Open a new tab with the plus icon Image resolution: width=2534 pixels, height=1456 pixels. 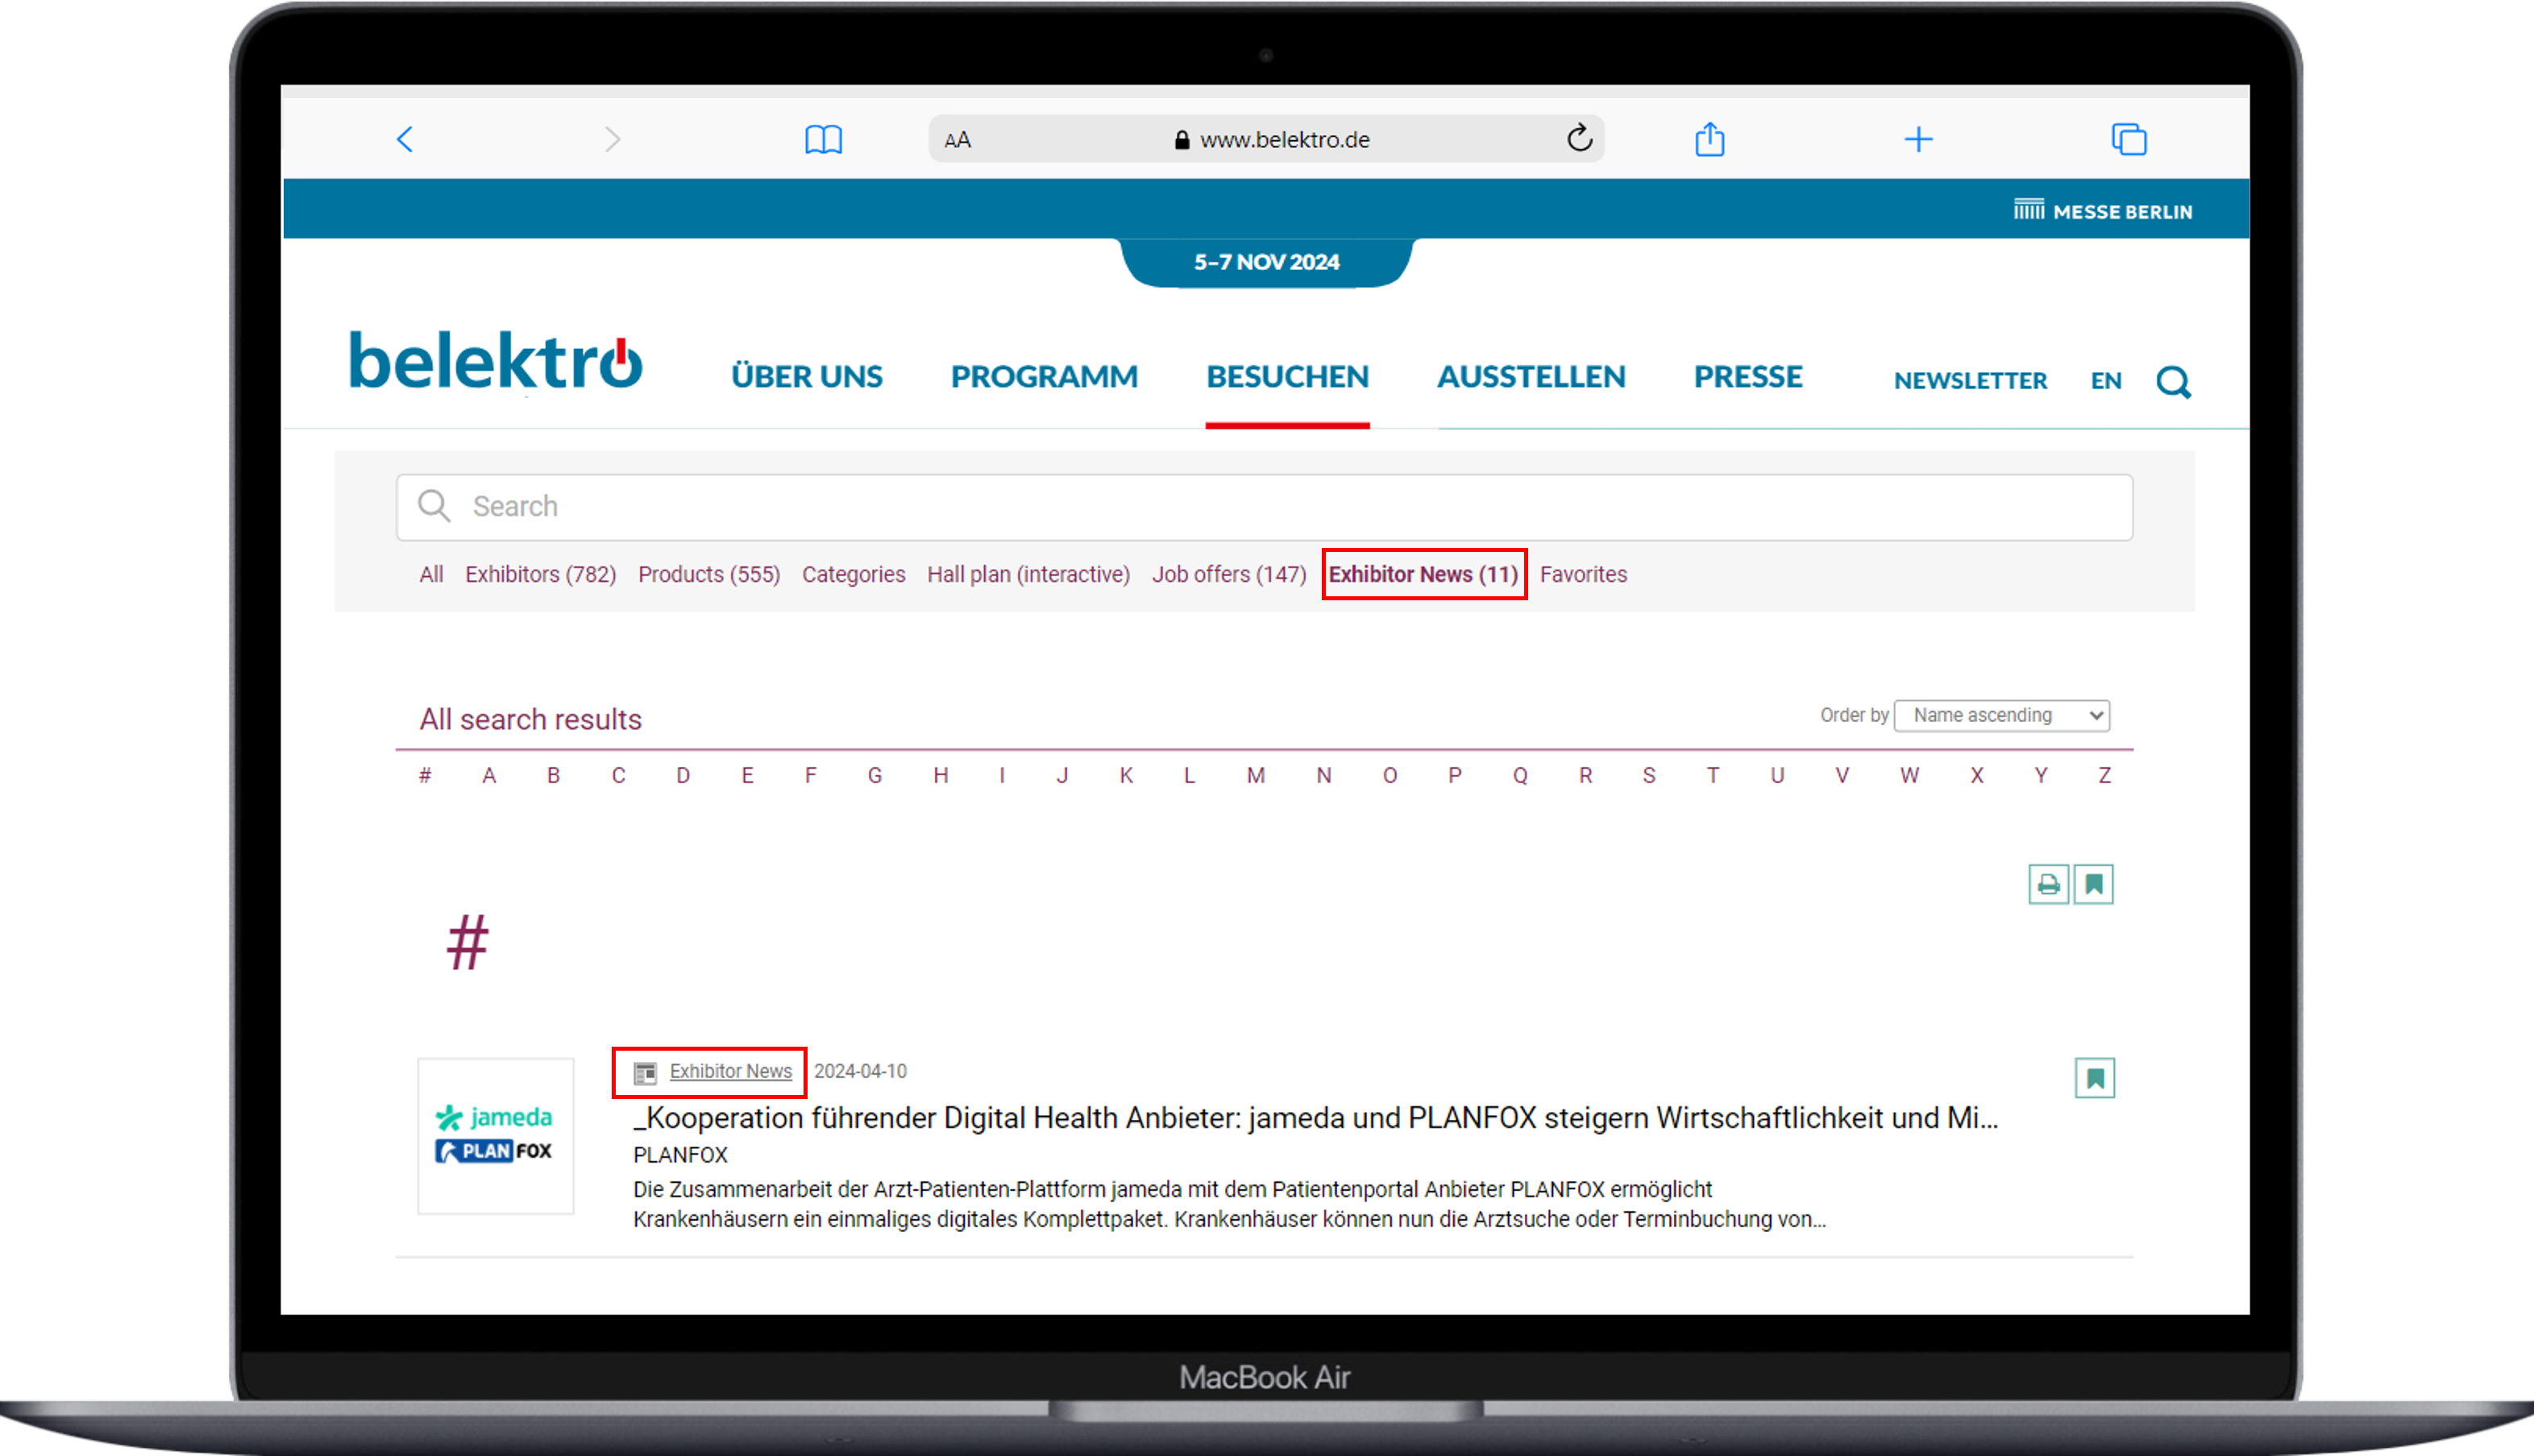pyautogui.click(x=1917, y=139)
